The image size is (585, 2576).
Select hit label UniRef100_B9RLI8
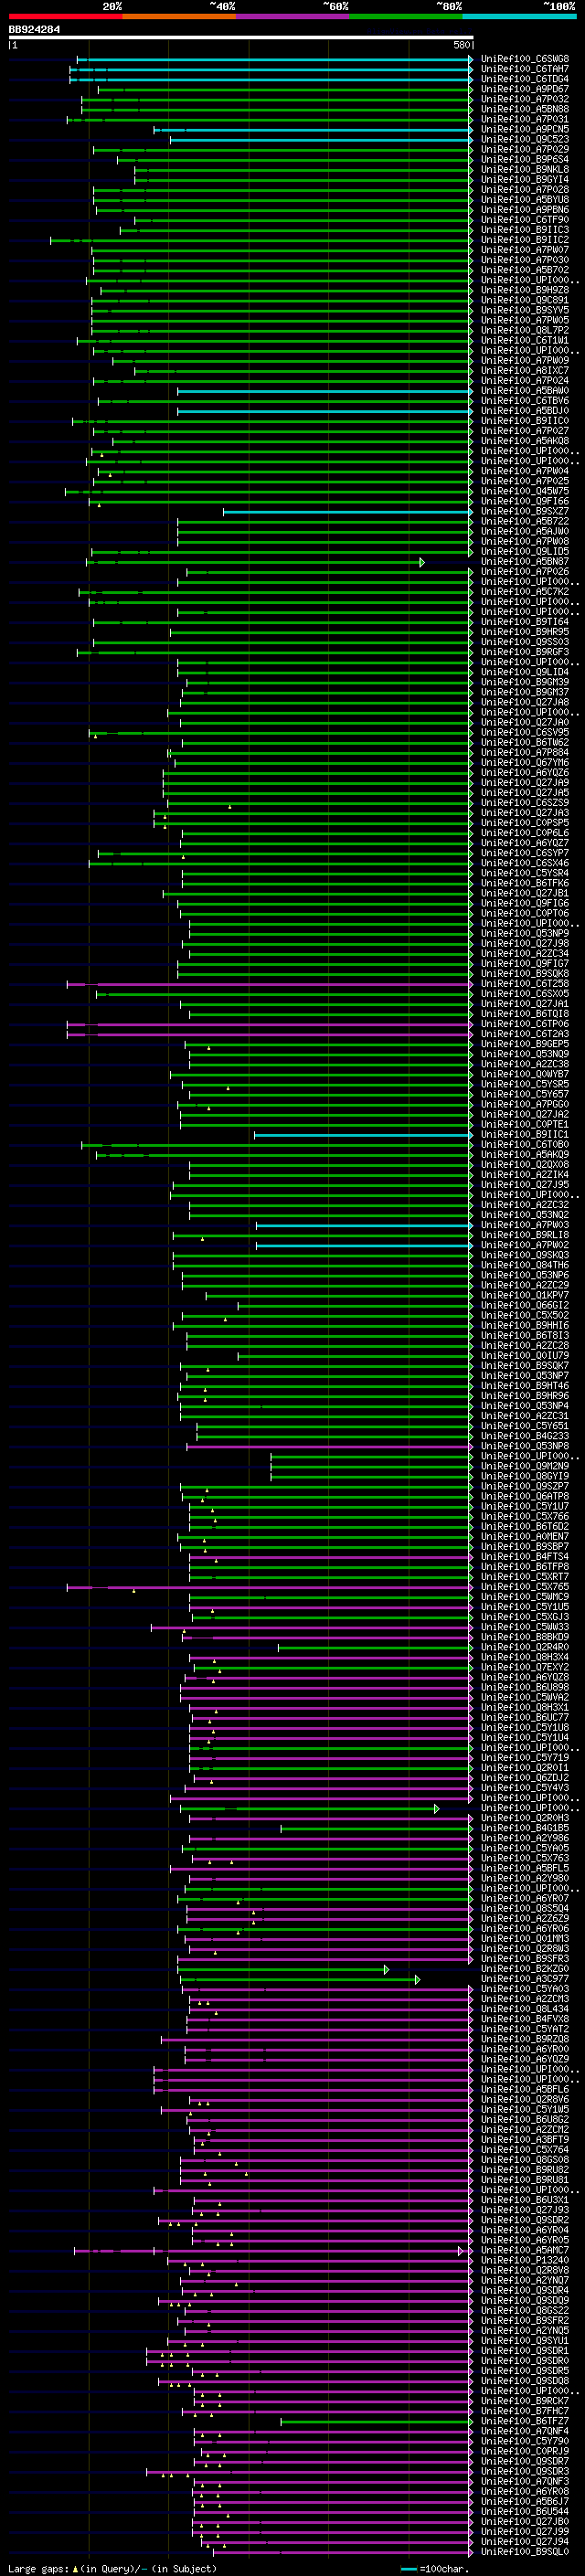tap(524, 1235)
